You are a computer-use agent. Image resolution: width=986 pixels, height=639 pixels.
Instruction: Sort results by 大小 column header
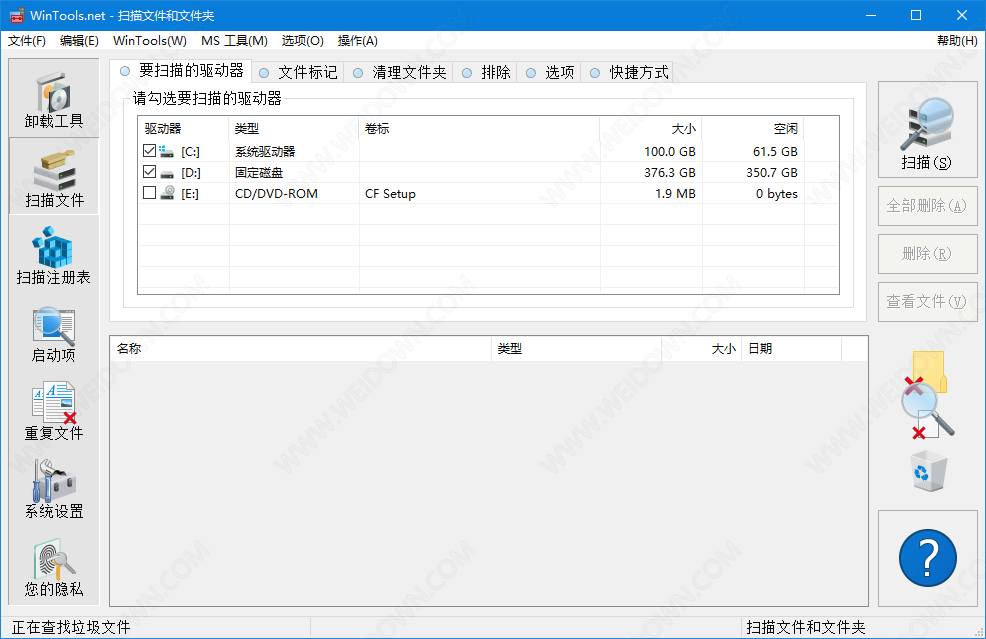click(x=701, y=348)
